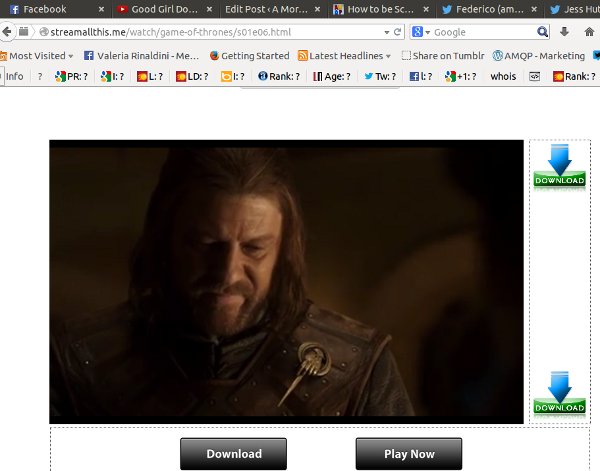Image resolution: width=600 pixels, height=471 pixels.
Task: Click the LD: ? linking domains item
Action: pyautogui.click(x=192, y=77)
